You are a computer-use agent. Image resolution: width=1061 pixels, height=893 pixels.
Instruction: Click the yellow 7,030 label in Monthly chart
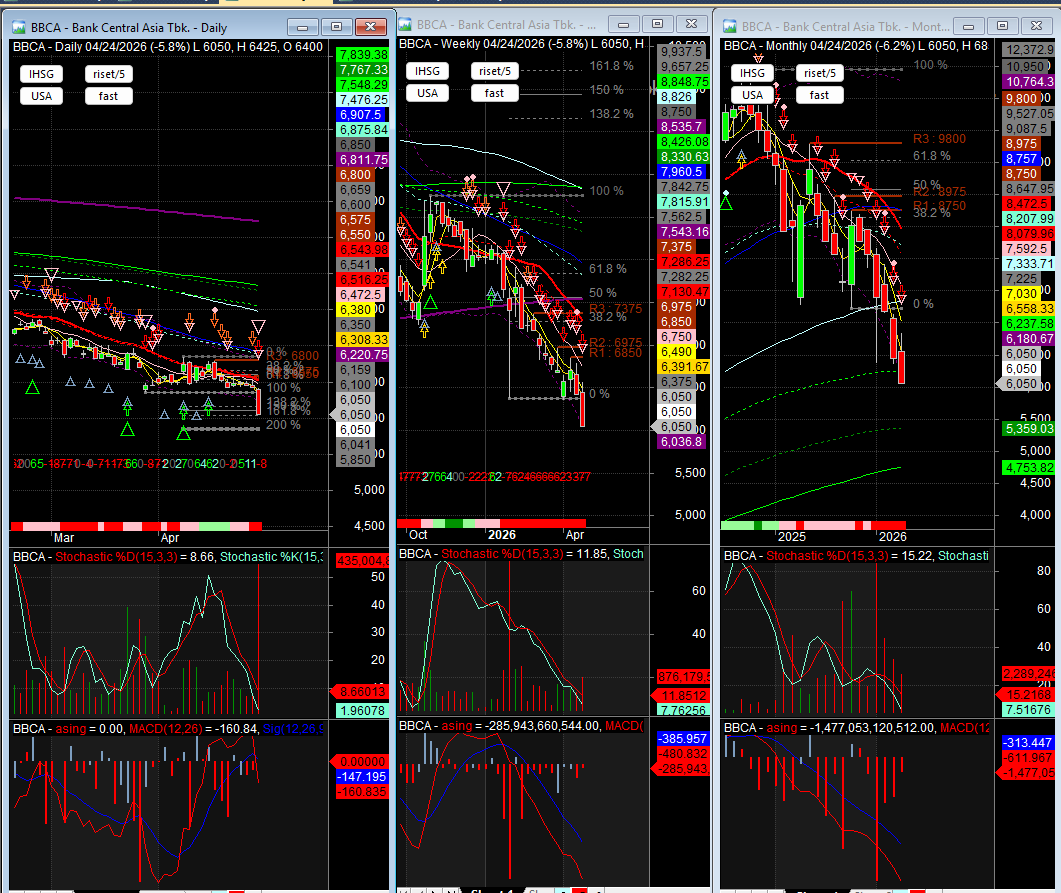1022,294
